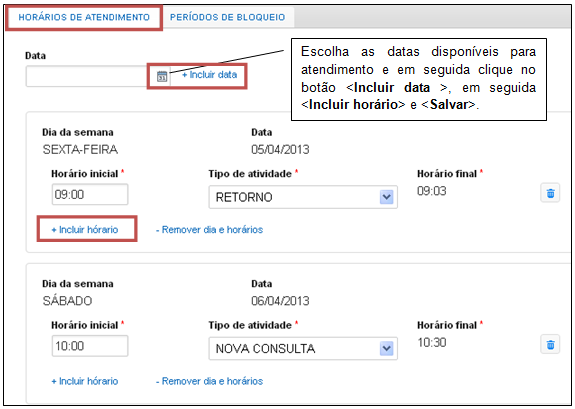The height and width of the screenshot is (409, 575).
Task: Switch to Horários de Atendimento tab
Action: tap(84, 17)
